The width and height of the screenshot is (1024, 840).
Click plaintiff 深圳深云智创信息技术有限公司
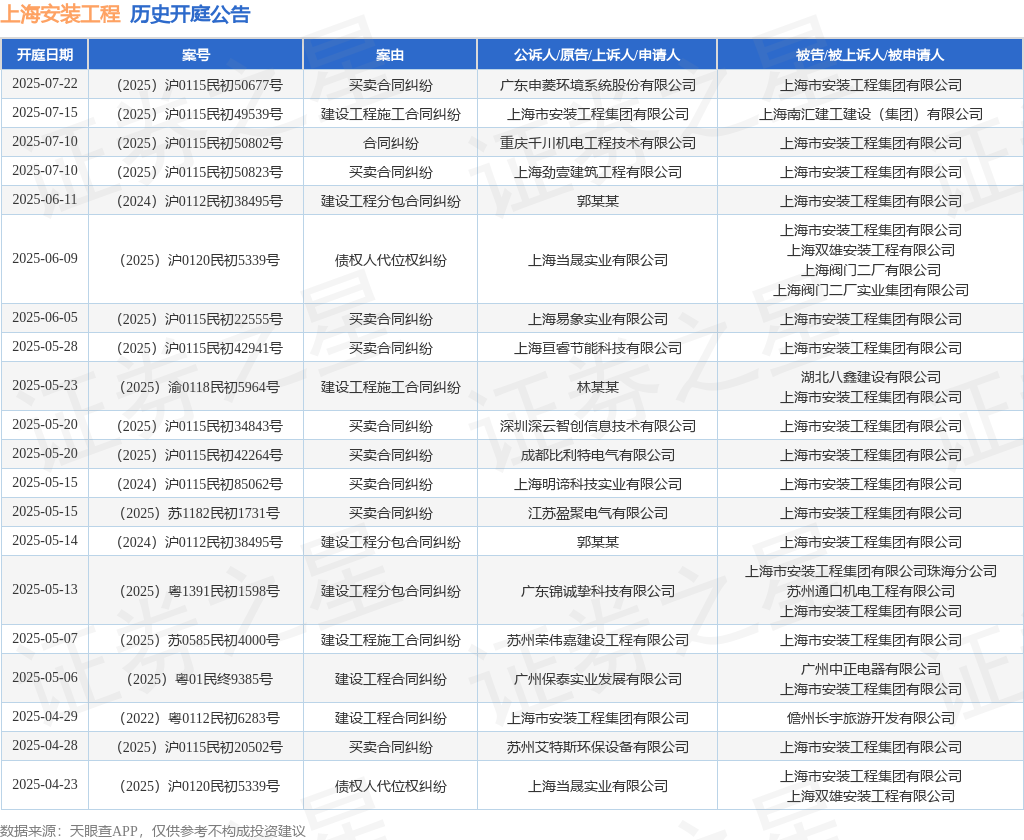pyautogui.click(x=598, y=426)
